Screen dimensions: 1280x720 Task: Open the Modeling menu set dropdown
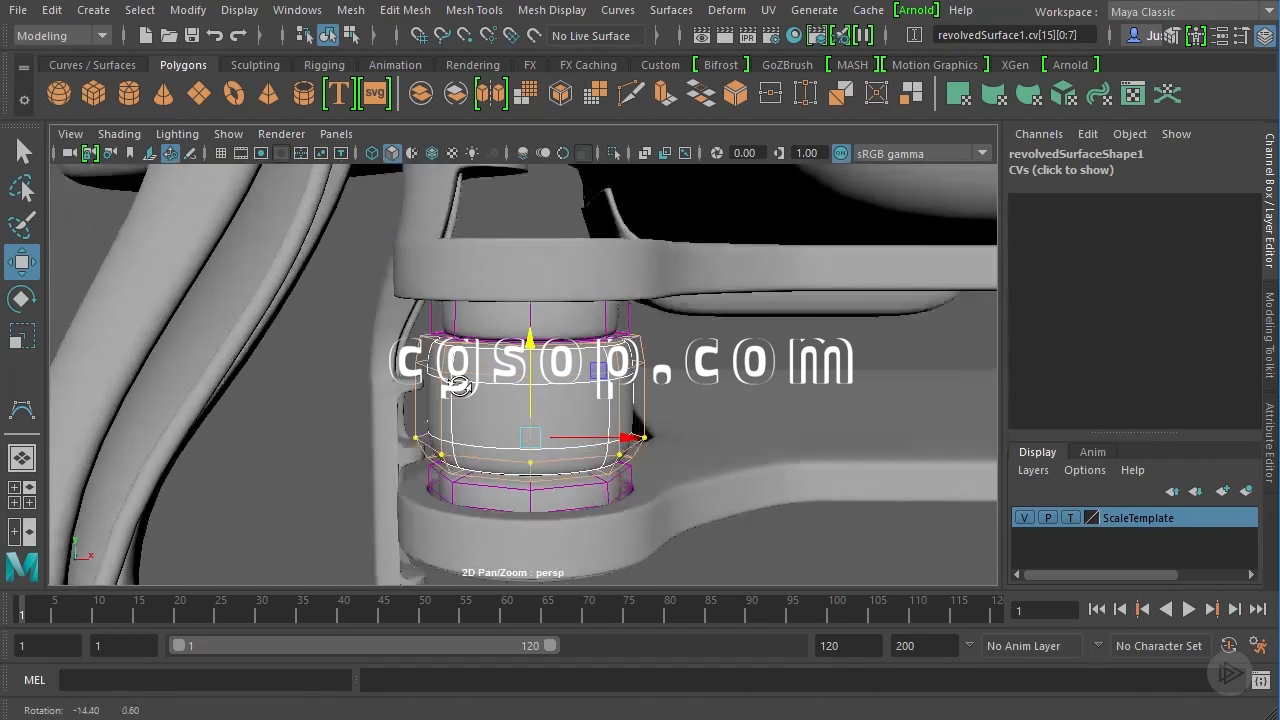click(x=62, y=35)
